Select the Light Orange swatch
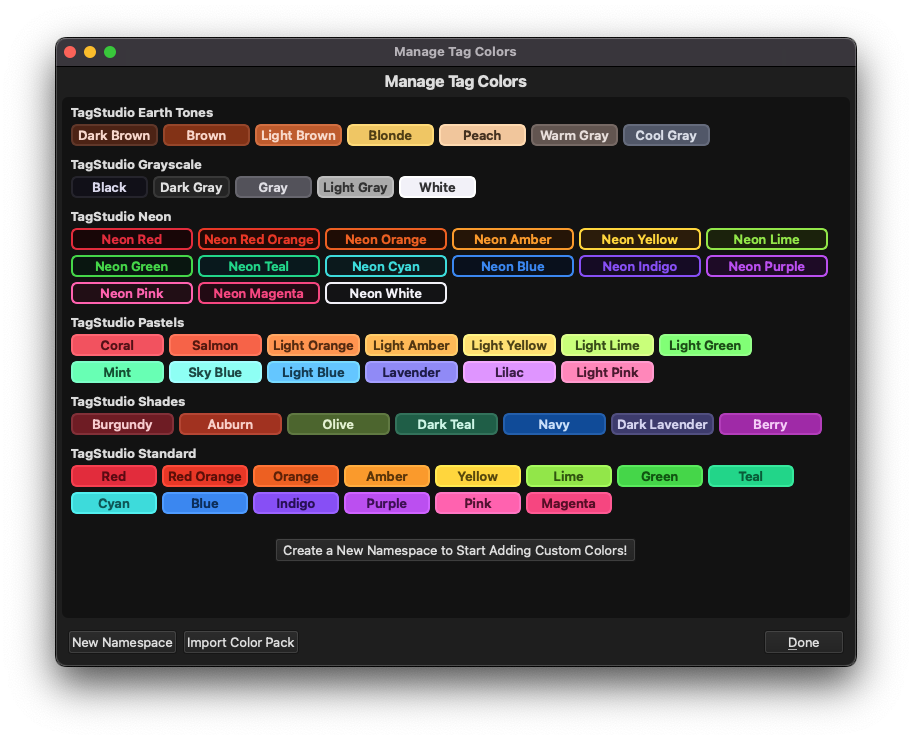Screen dimensions: 912x740 pos(313,346)
